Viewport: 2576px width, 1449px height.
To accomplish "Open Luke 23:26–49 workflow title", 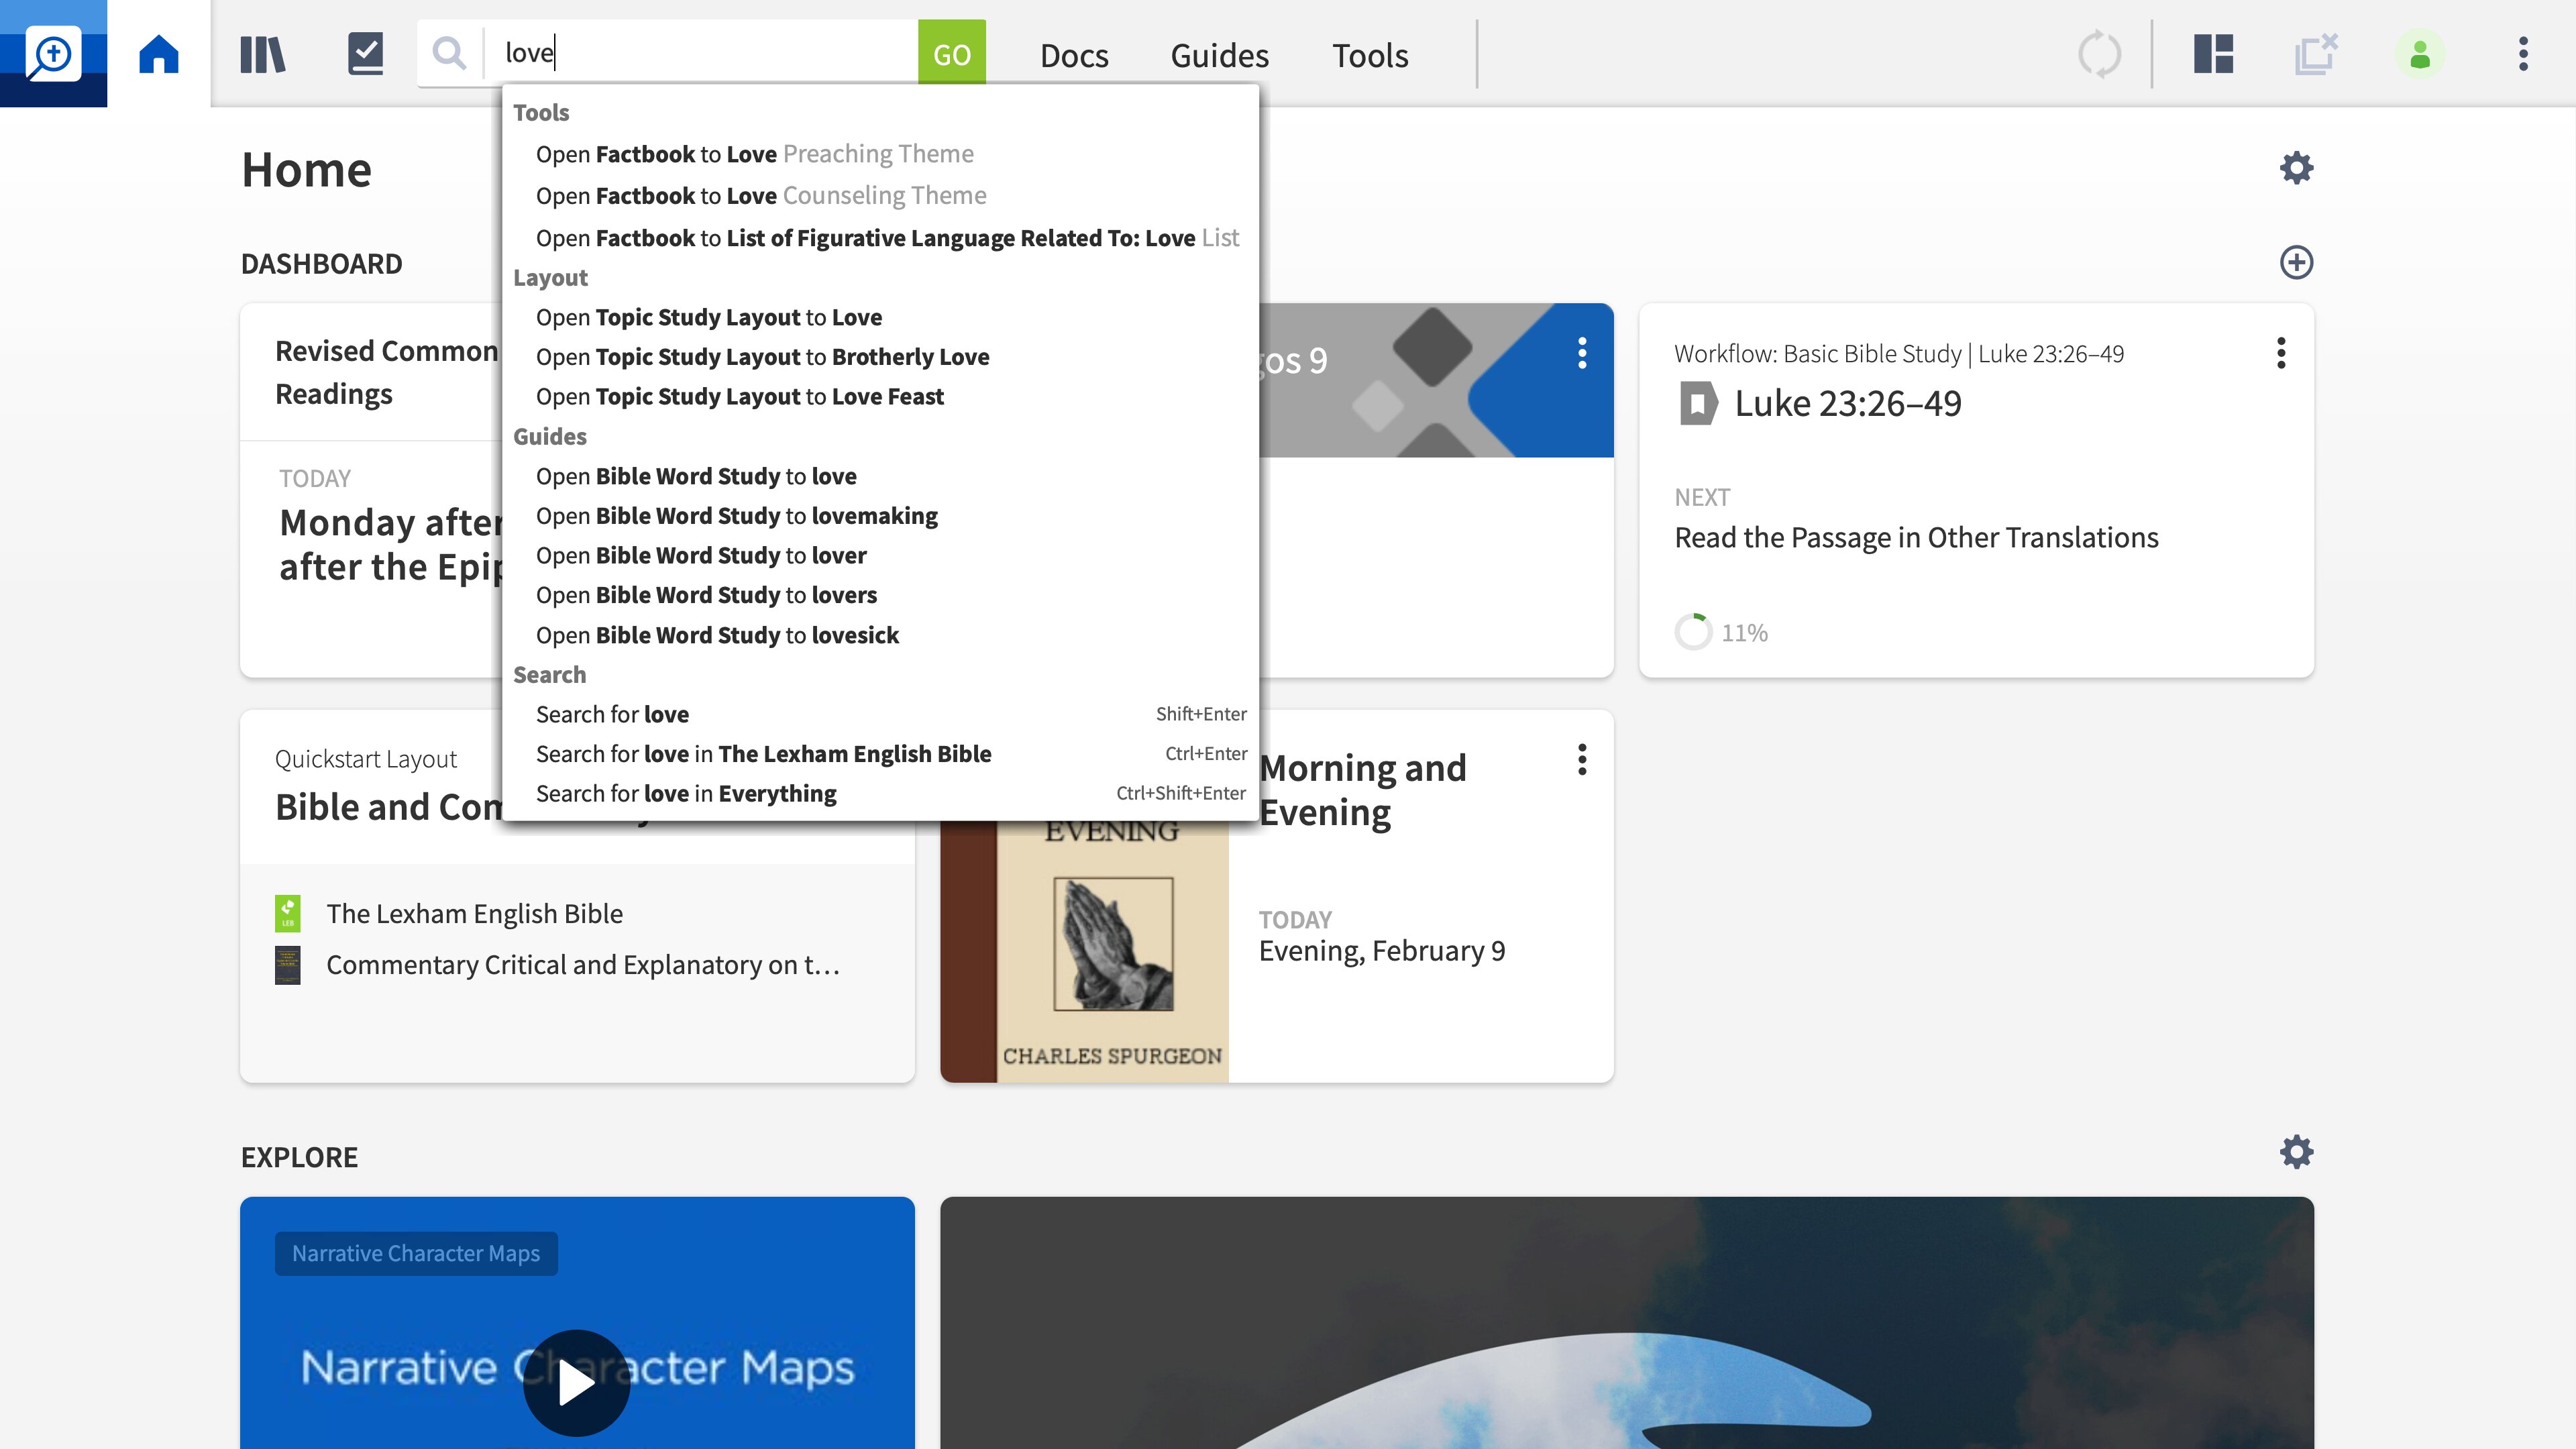I will coord(1848,404).
